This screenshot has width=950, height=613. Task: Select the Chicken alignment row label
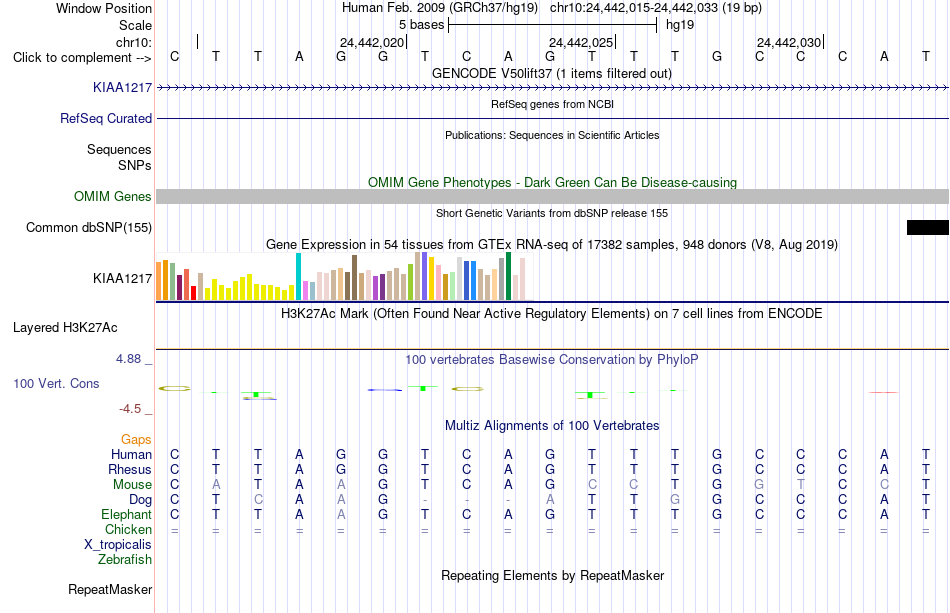pyautogui.click(x=128, y=530)
